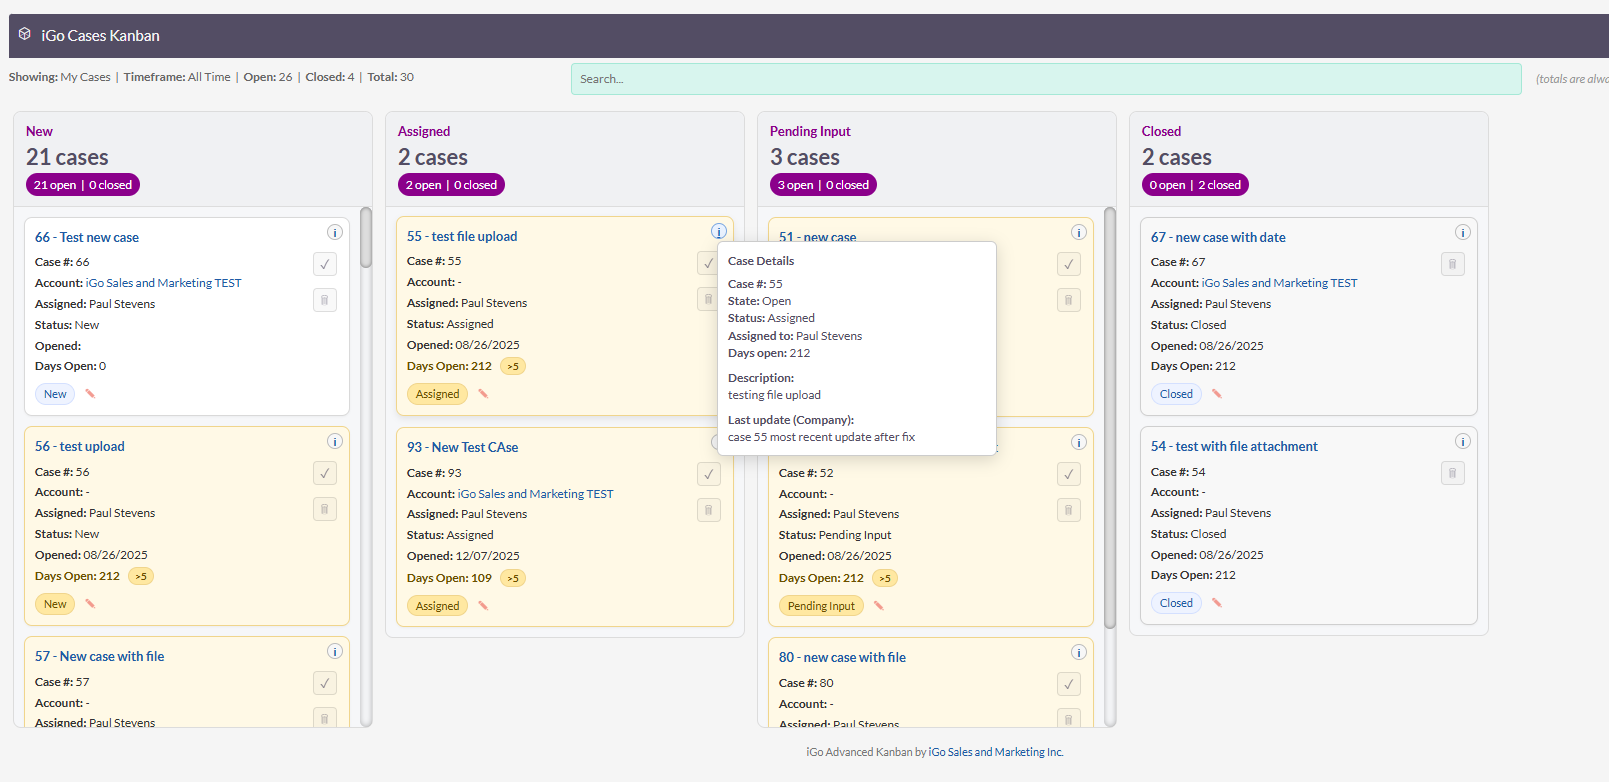The image size is (1609, 782).
Task: Click info icon on case 80 card
Action: click(x=1078, y=652)
